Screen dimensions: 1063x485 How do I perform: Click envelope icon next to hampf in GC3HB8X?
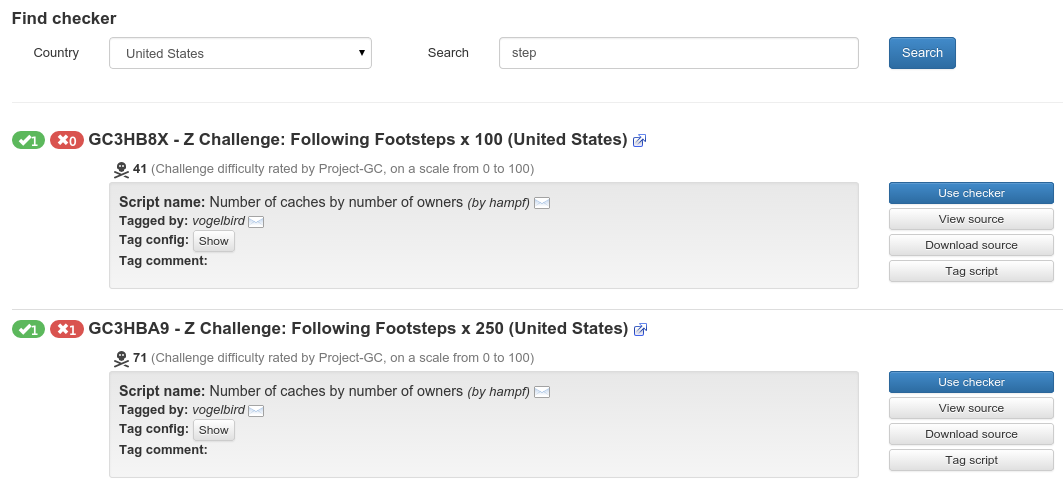[542, 203]
